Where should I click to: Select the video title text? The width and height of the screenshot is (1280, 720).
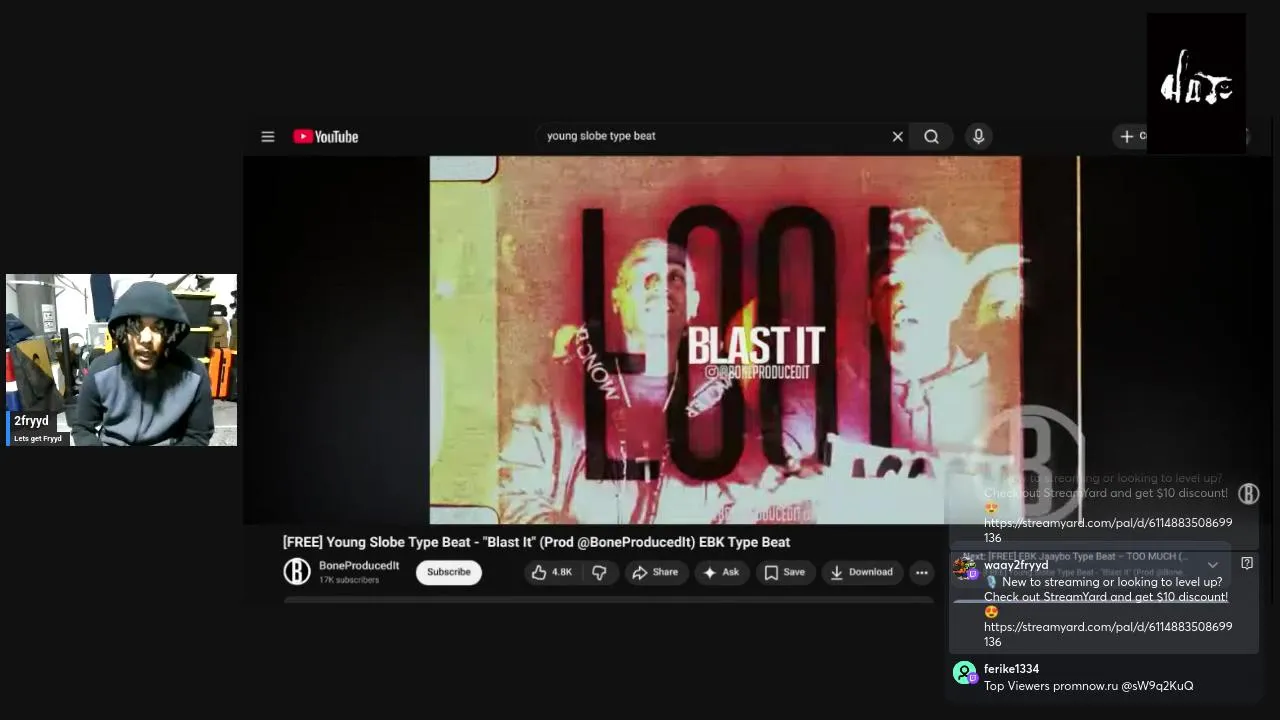(x=536, y=542)
